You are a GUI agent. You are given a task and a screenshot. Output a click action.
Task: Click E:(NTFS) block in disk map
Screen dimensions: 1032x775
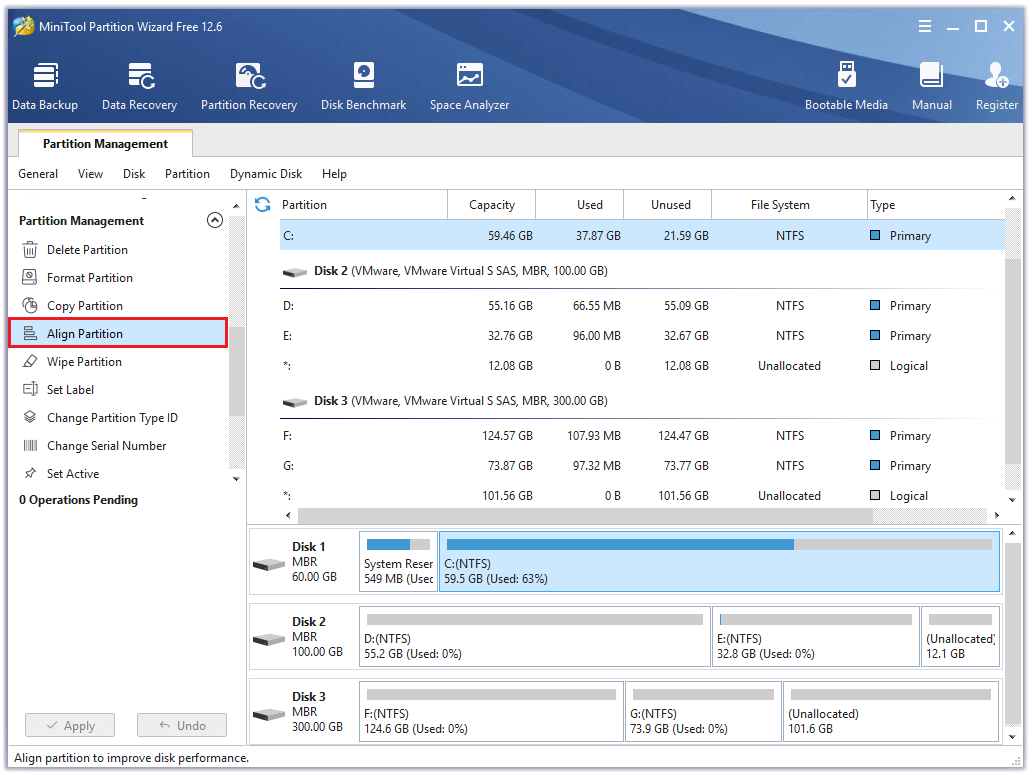(815, 637)
